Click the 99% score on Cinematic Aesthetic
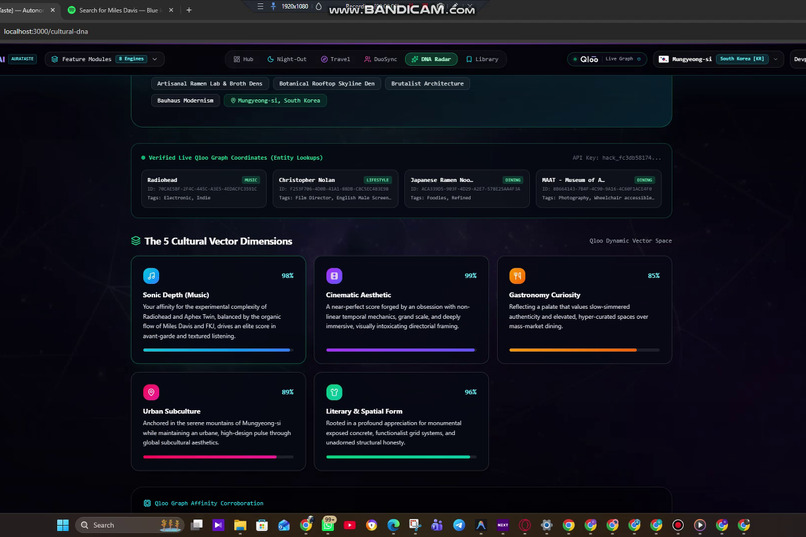The height and width of the screenshot is (537, 806). click(470, 275)
